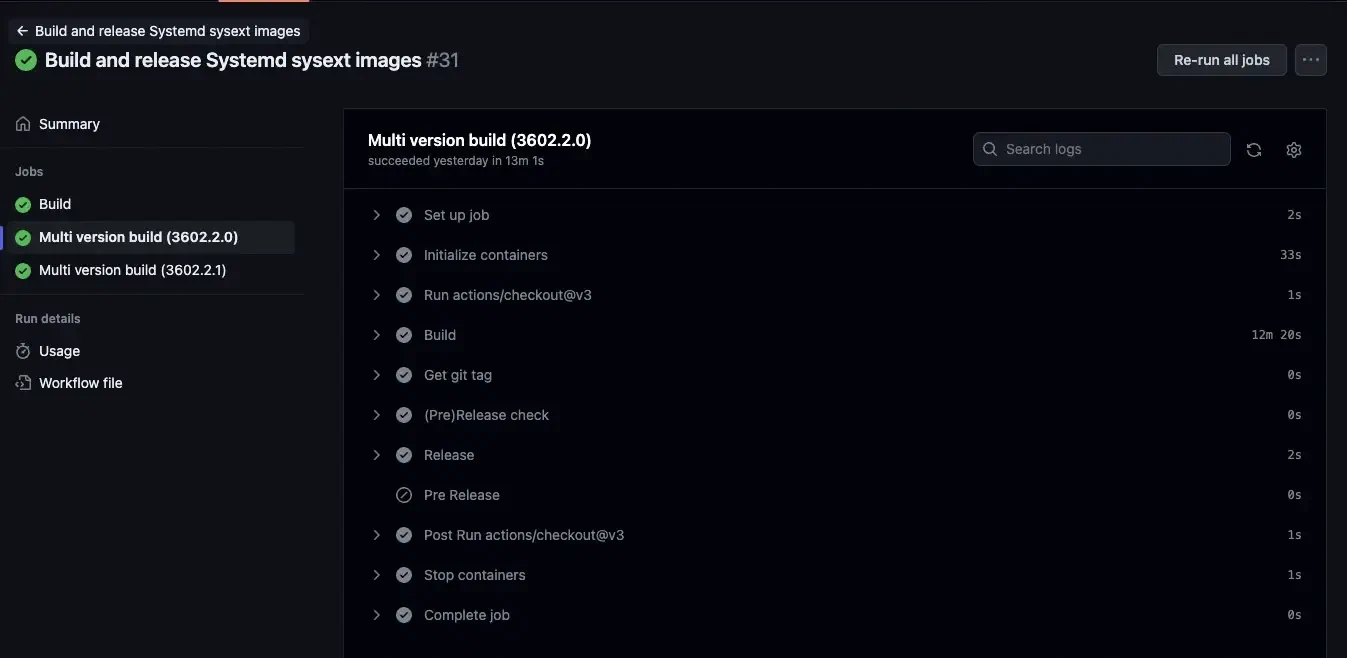Click the Re-run all jobs button
Viewport: 1347px width, 658px height.
(x=1221, y=59)
